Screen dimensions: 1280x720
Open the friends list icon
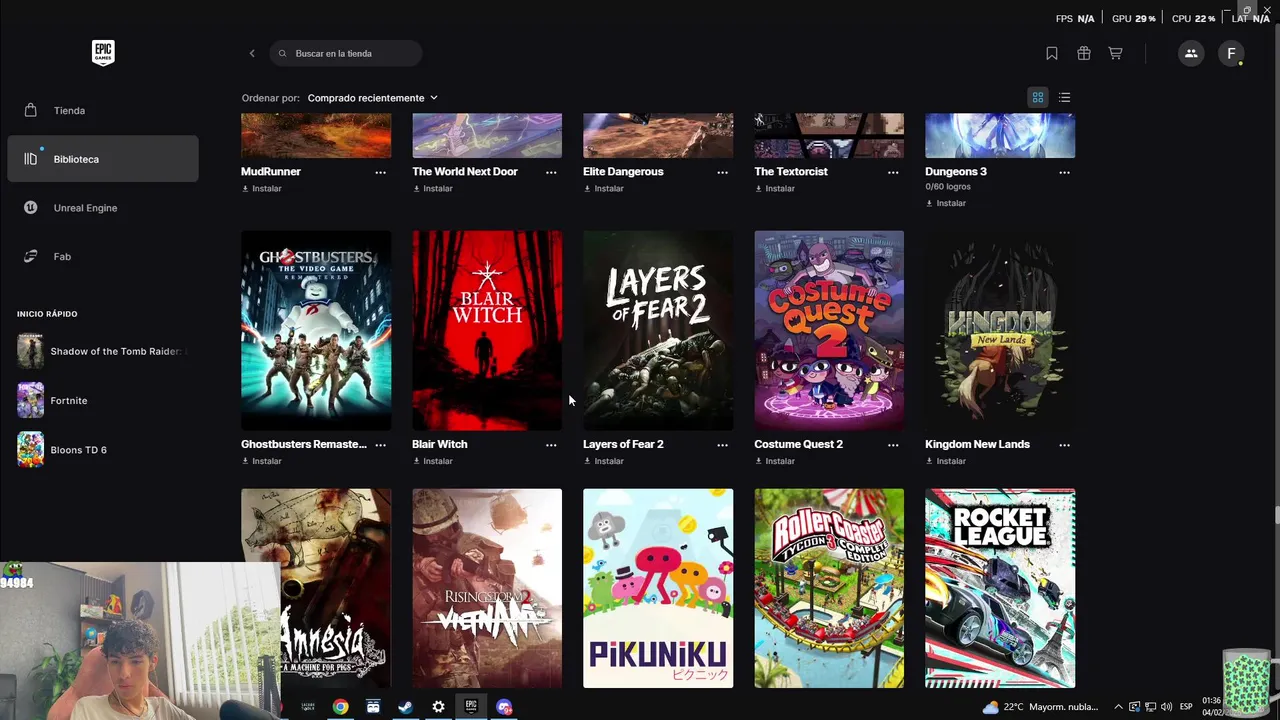(x=1191, y=53)
